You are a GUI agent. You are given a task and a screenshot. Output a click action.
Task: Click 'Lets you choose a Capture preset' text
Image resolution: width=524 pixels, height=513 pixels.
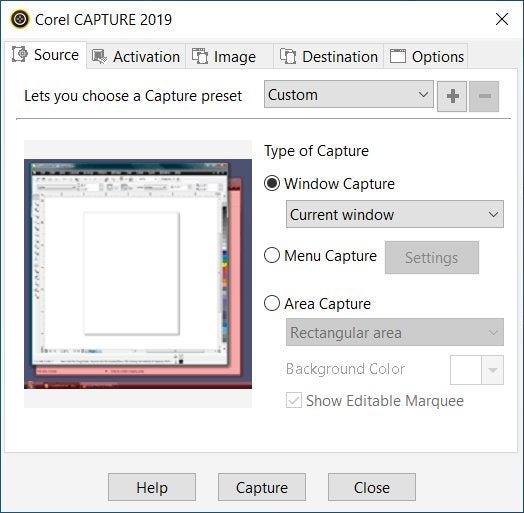coord(133,96)
